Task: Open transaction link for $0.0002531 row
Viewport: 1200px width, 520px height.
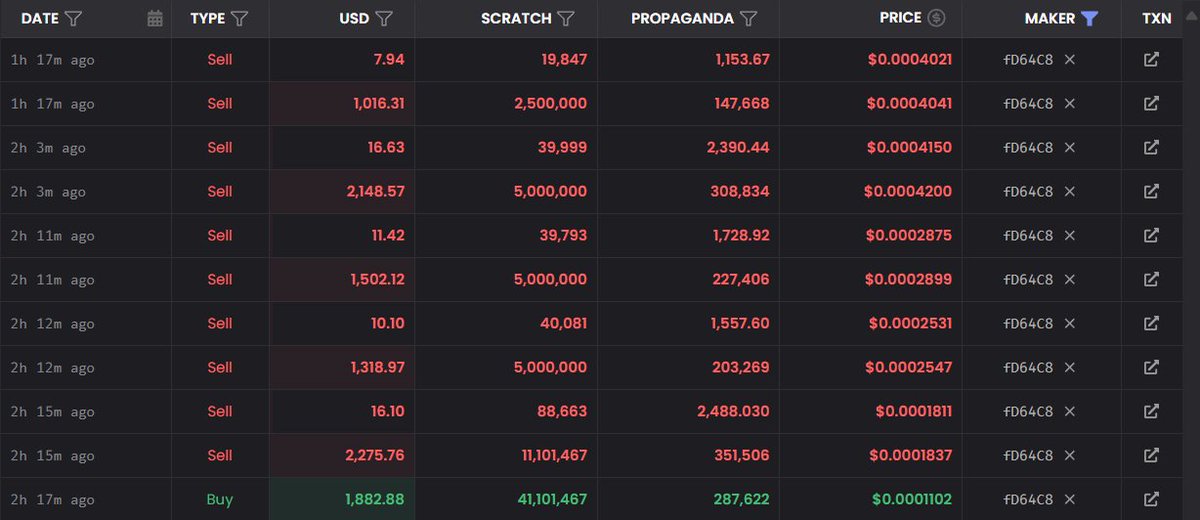Action: click(x=1151, y=324)
